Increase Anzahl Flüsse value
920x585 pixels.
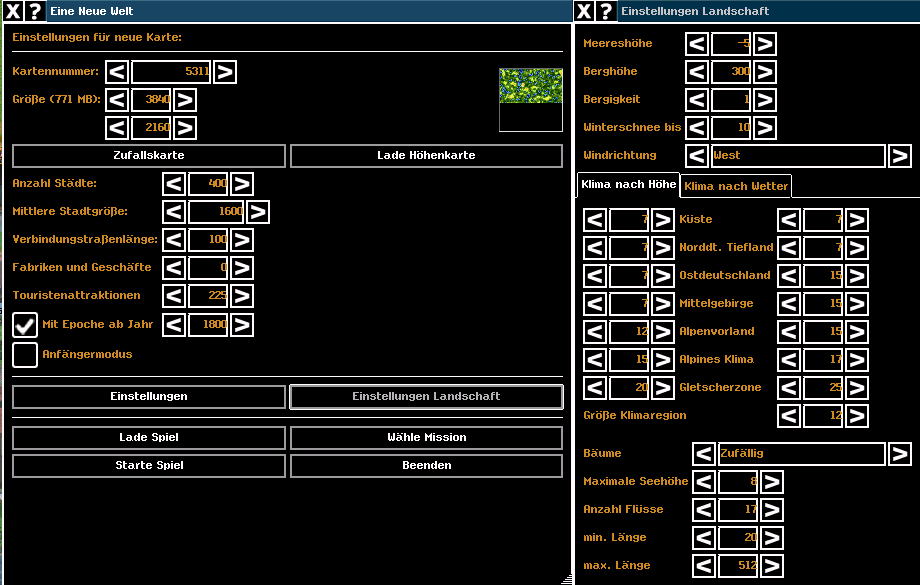tap(771, 510)
